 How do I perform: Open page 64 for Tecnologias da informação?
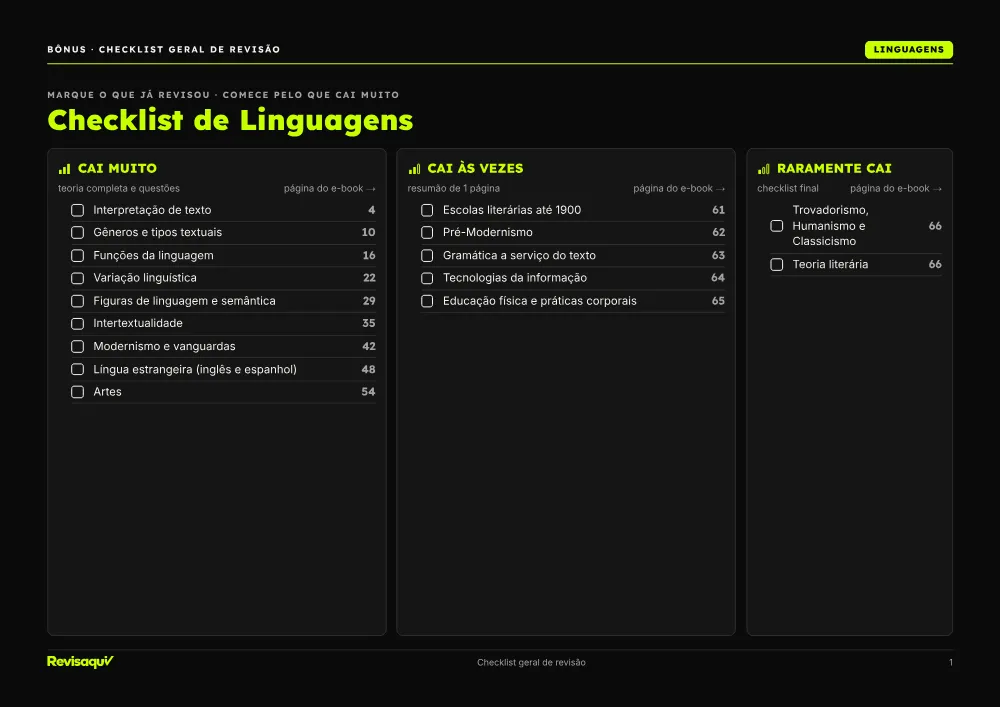pyautogui.click(x=718, y=278)
